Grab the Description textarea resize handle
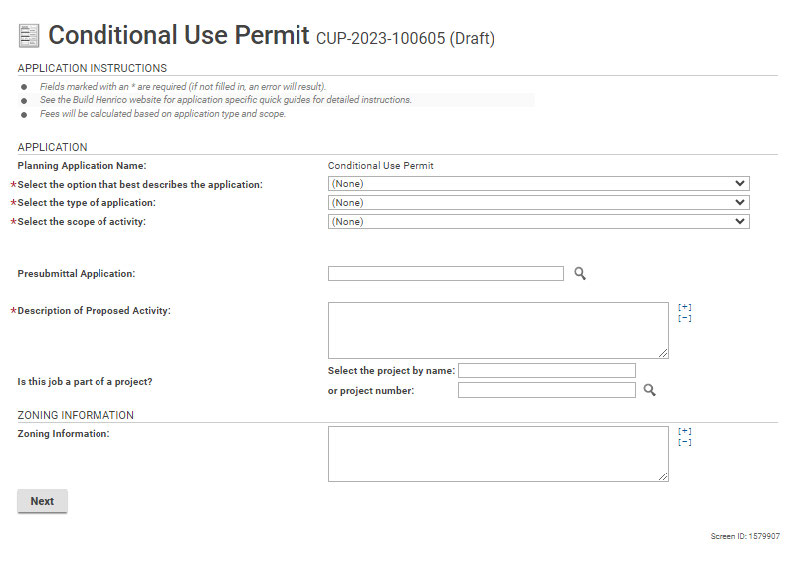This screenshot has width=791, height=569. click(x=664, y=353)
